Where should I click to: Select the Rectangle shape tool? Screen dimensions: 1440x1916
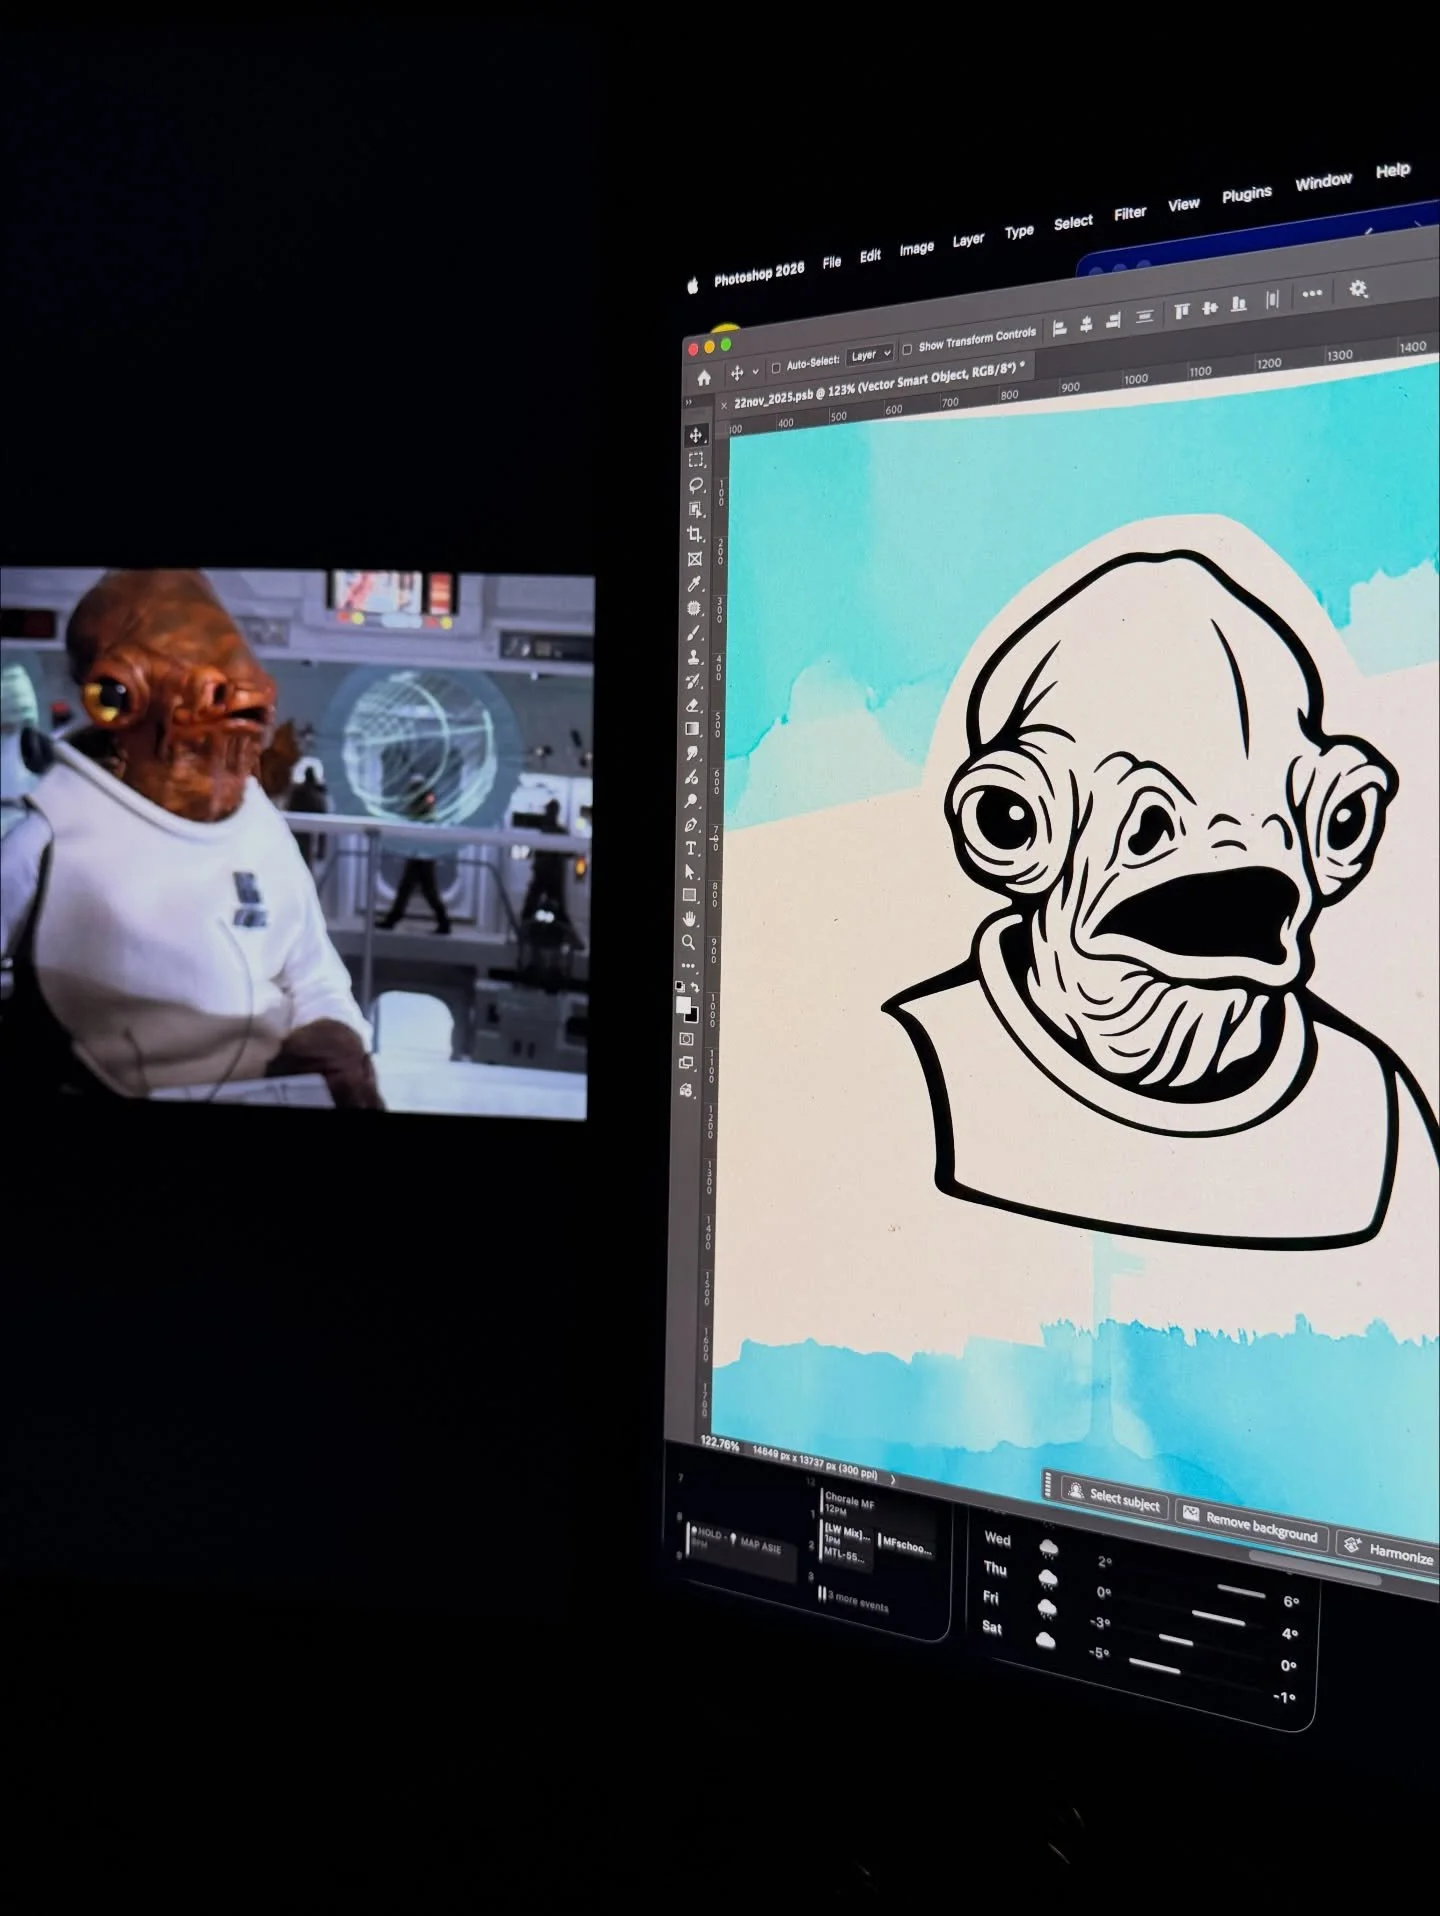[690, 895]
